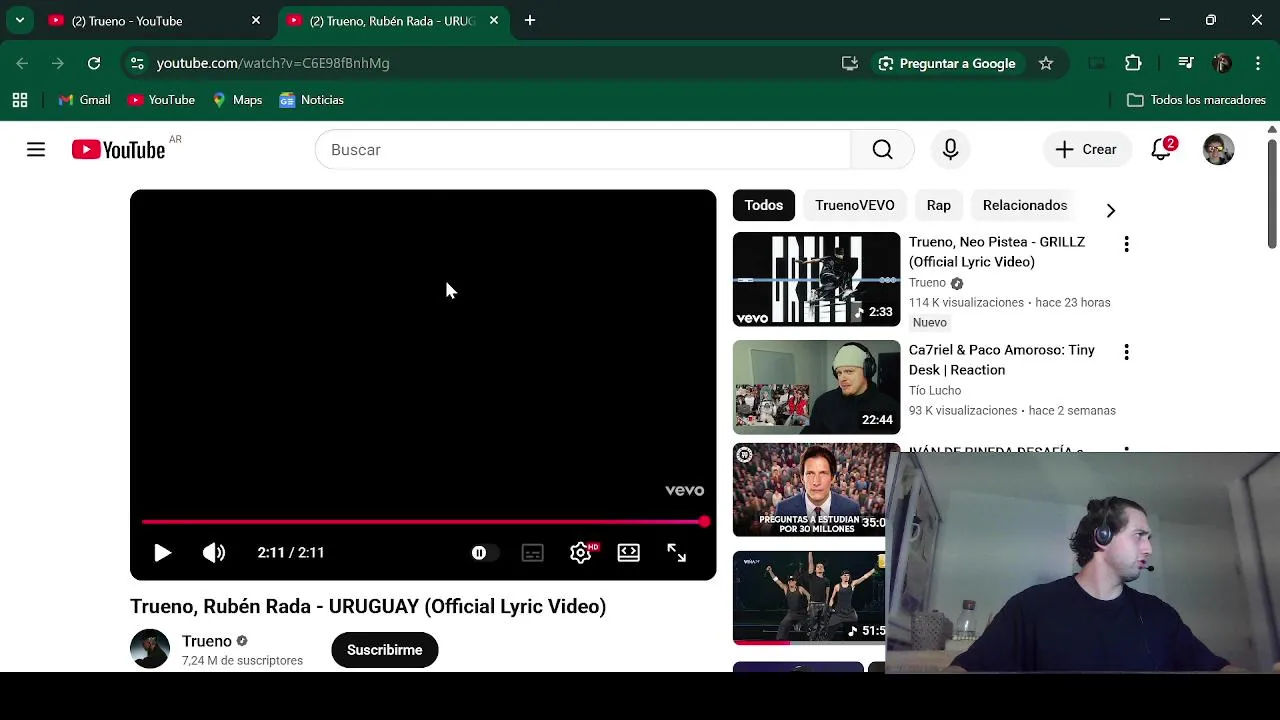Click video title Trueno, Rubén Rada - URUGUAY
The height and width of the screenshot is (720, 1280).
(x=368, y=606)
